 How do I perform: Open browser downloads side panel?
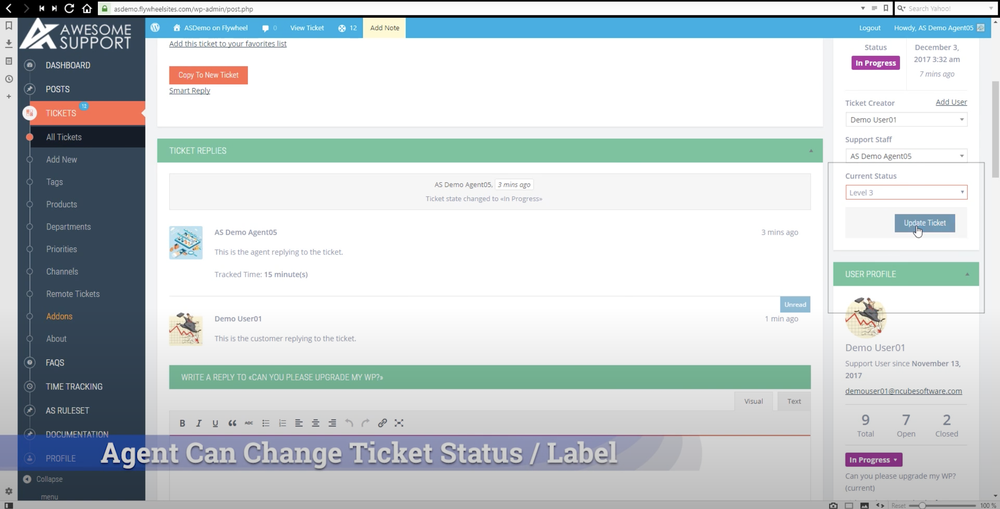pos(9,43)
